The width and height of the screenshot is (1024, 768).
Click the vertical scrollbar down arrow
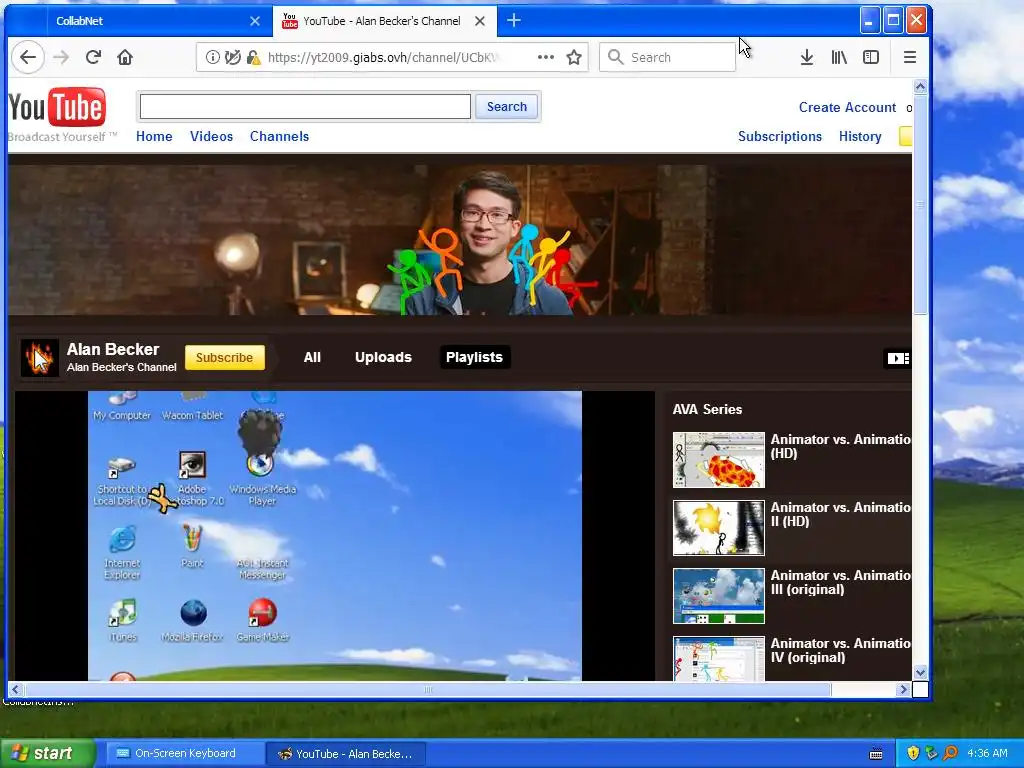(920, 672)
